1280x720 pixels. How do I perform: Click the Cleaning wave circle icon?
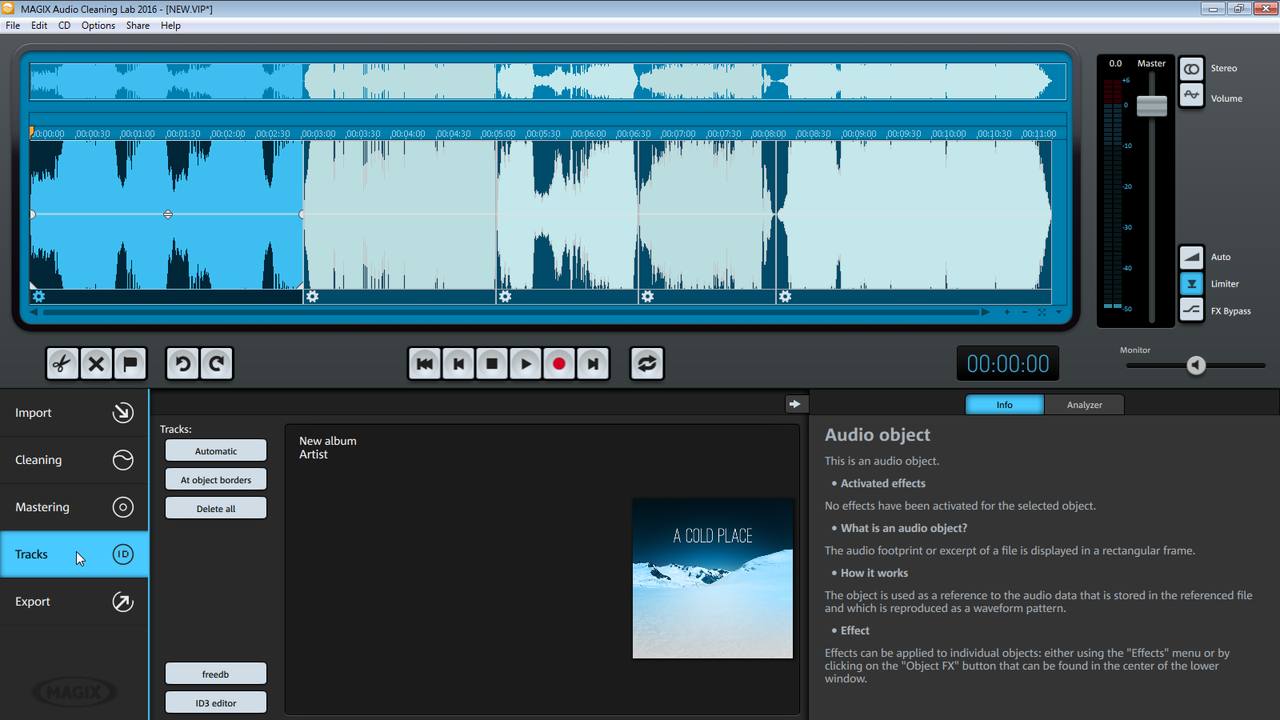click(x=123, y=460)
